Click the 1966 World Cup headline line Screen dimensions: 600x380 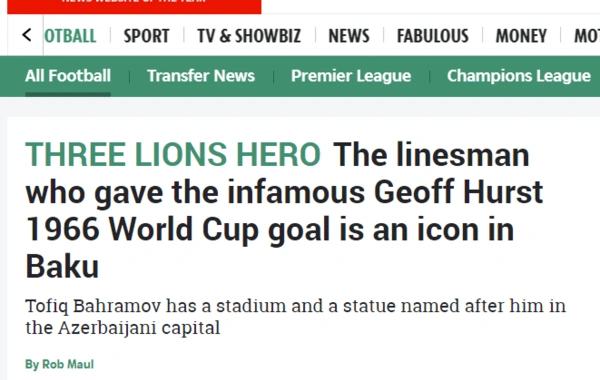(x=269, y=229)
